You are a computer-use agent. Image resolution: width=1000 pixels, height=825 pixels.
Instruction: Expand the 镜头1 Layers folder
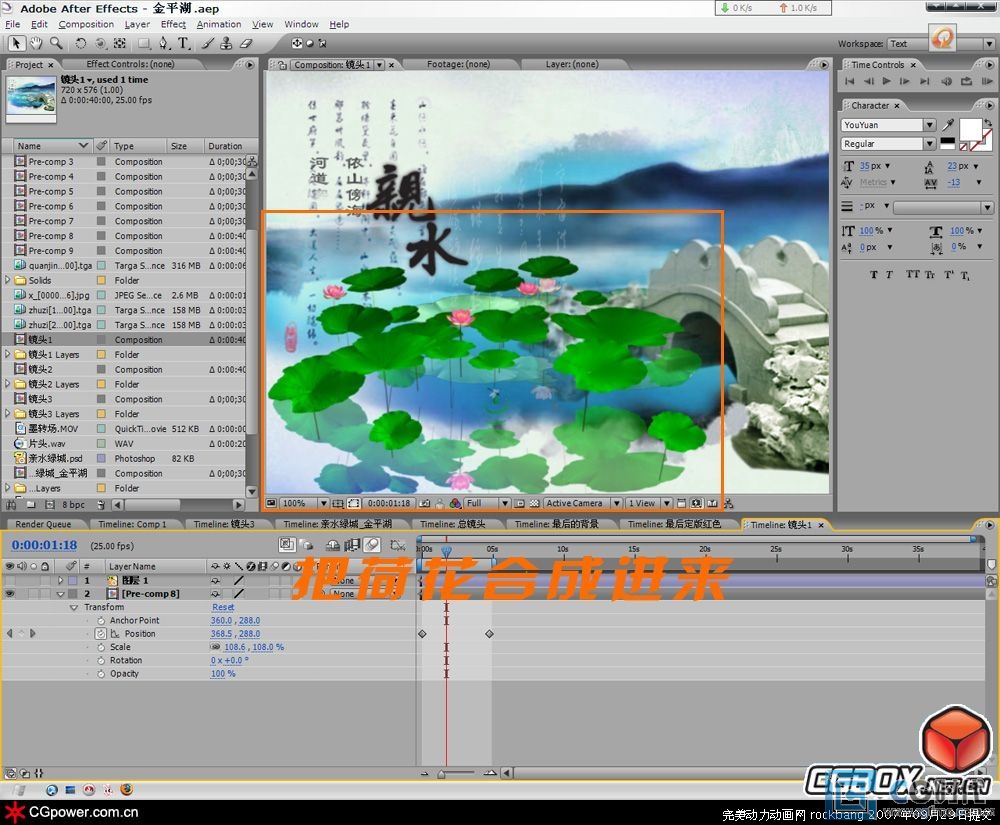(x=8, y=354)
